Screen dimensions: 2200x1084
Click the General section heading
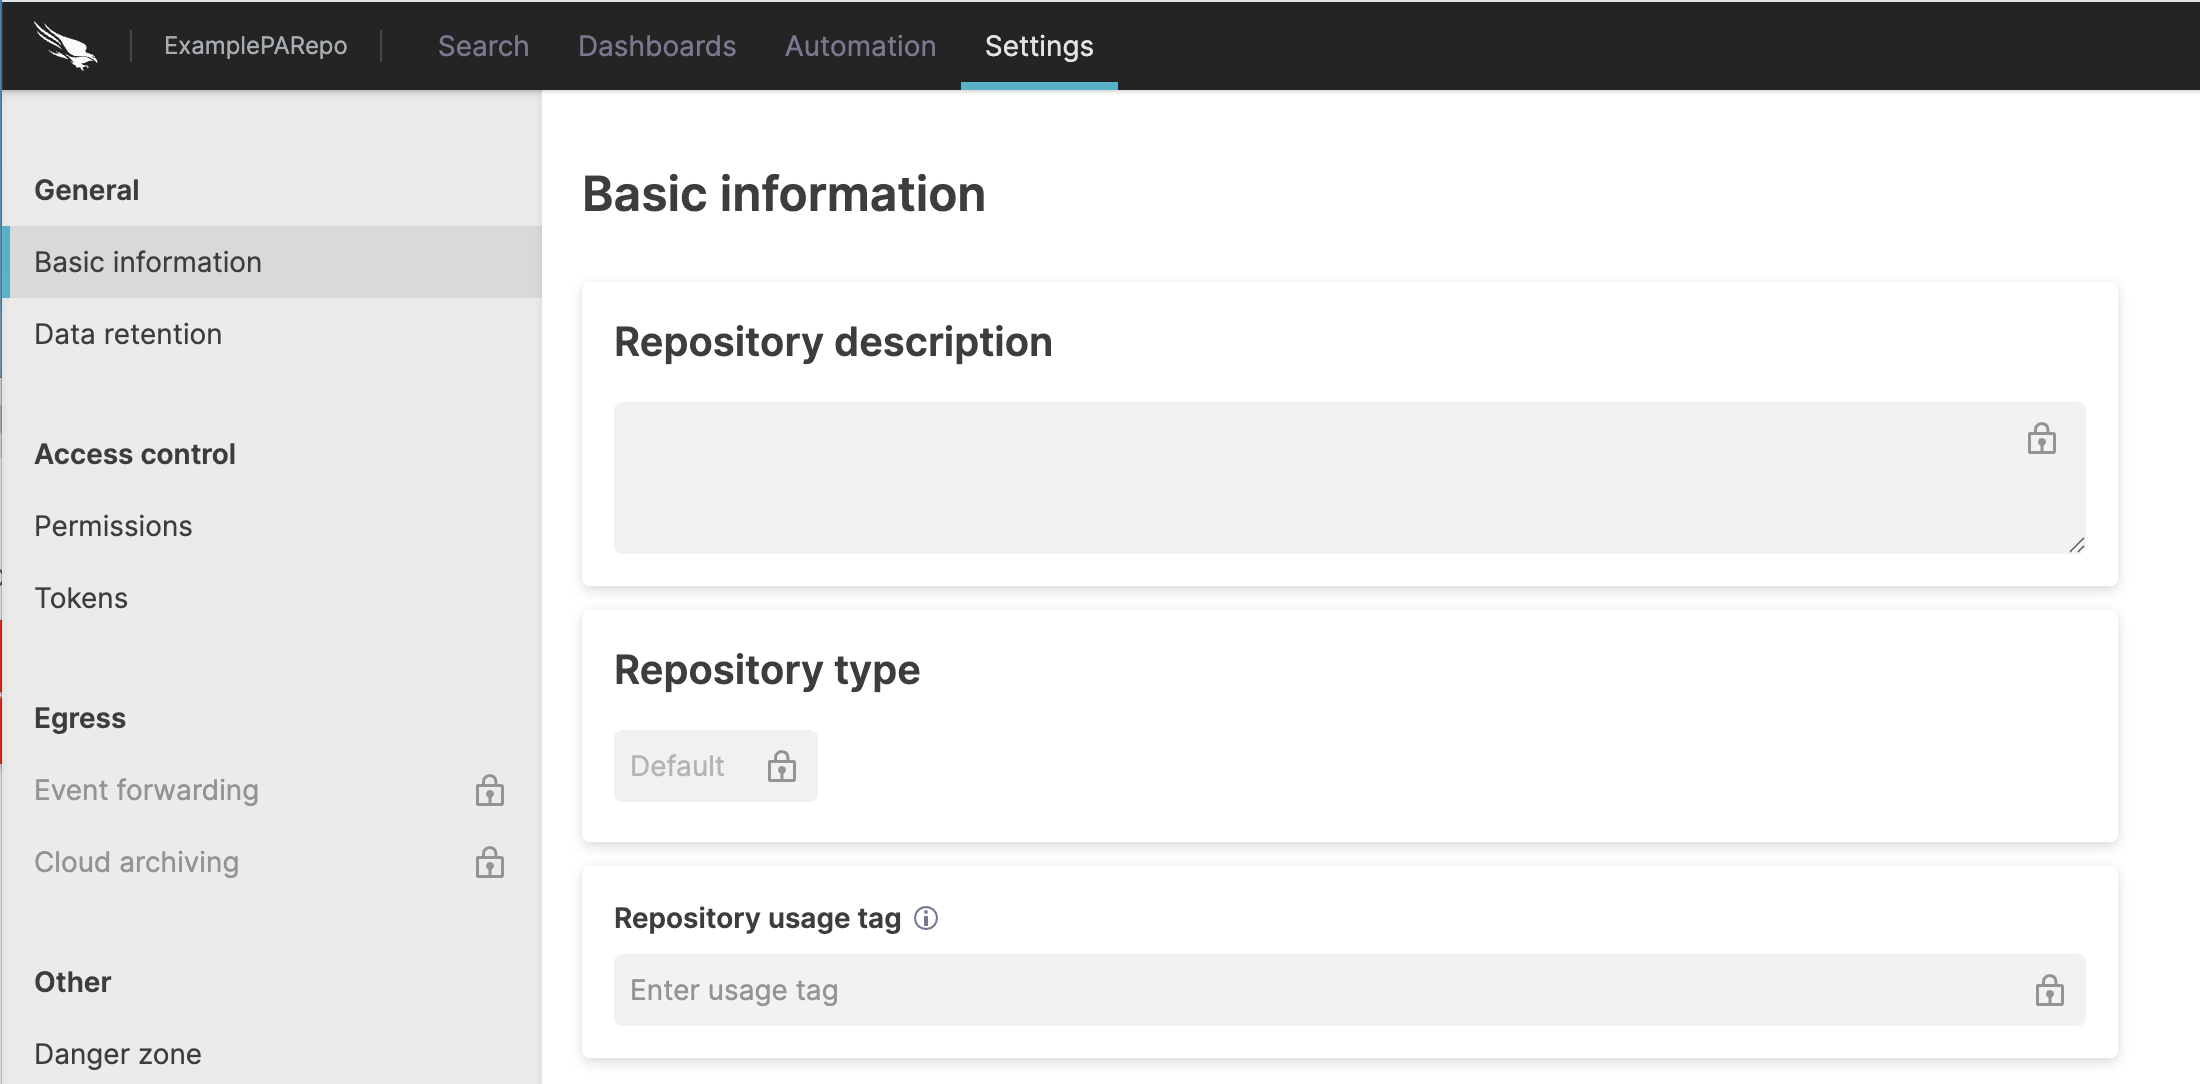[x=87, y=190]
